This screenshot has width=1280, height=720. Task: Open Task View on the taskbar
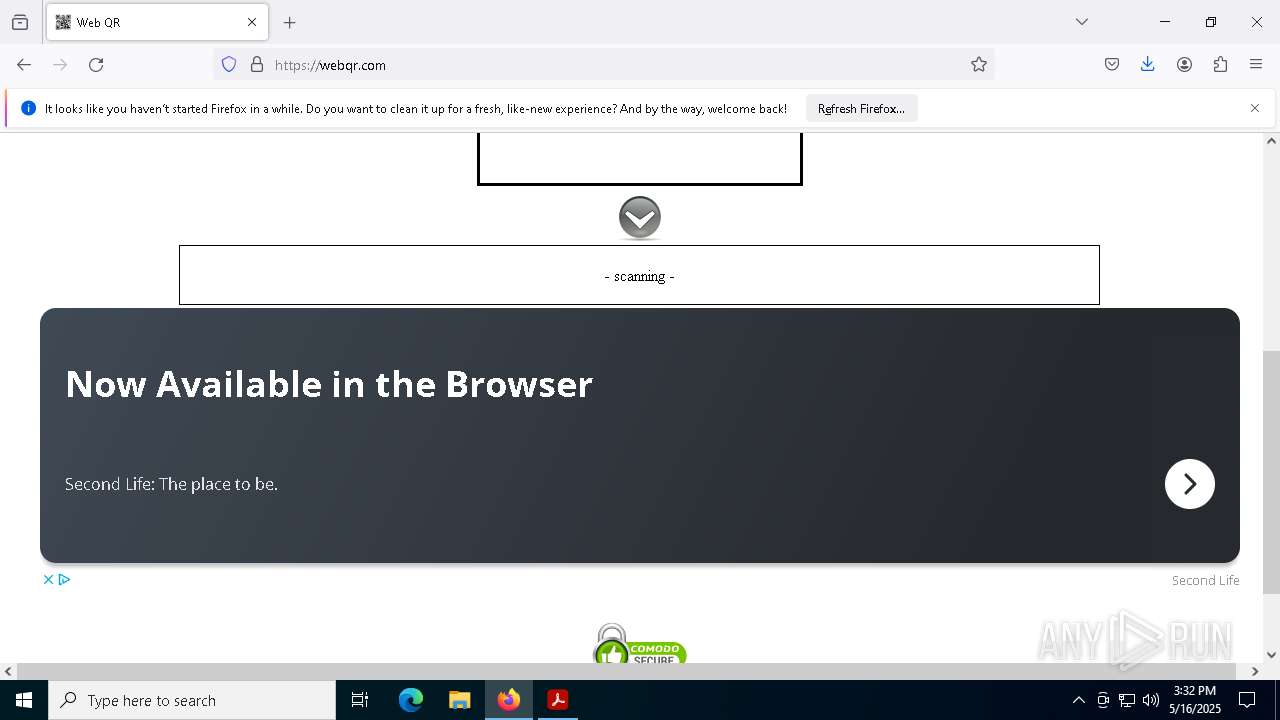tap(360, 700)
